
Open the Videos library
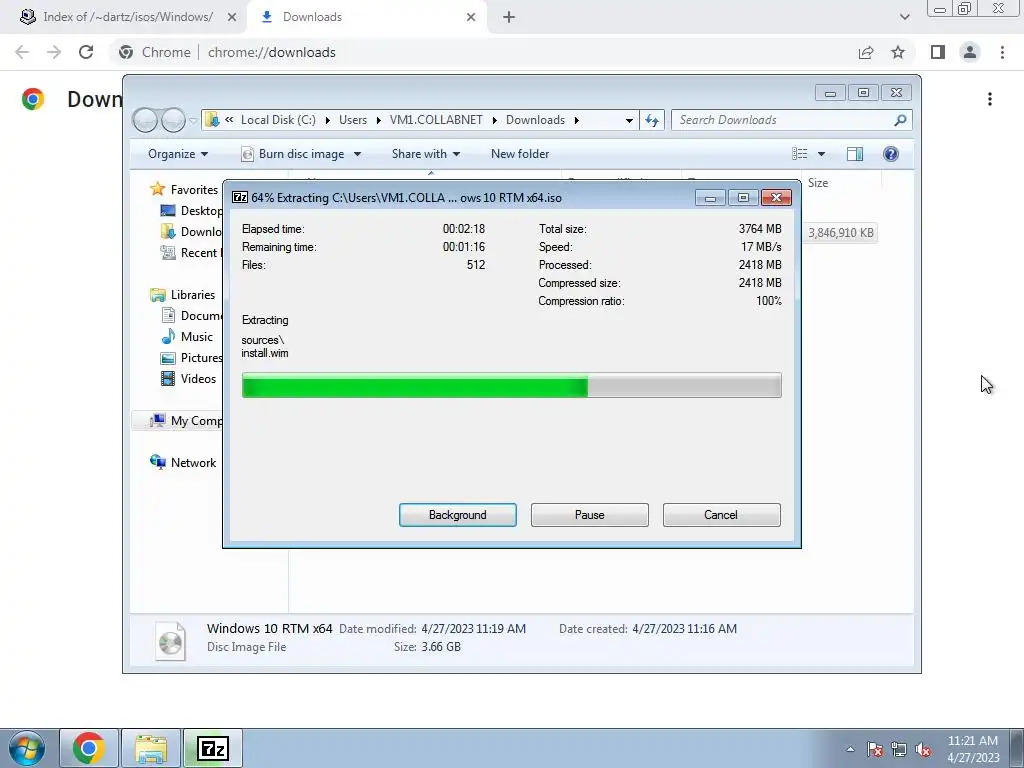[188, 378]
